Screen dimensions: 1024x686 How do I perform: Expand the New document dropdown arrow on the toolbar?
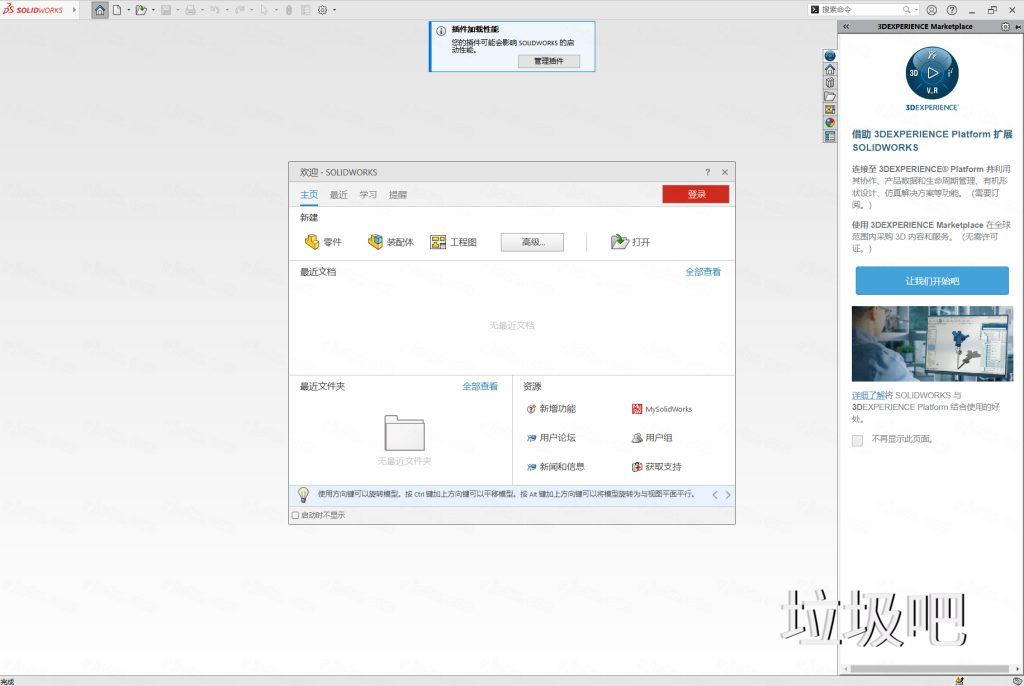[129, 9]
